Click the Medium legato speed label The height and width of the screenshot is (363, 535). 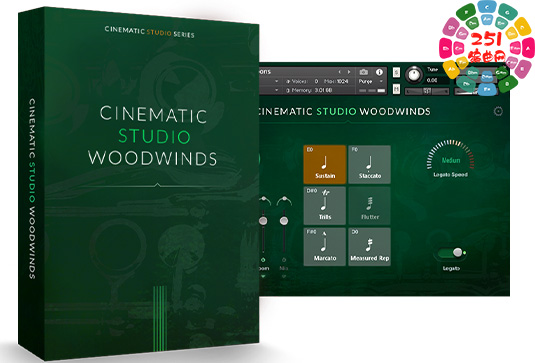pos(451,160)
